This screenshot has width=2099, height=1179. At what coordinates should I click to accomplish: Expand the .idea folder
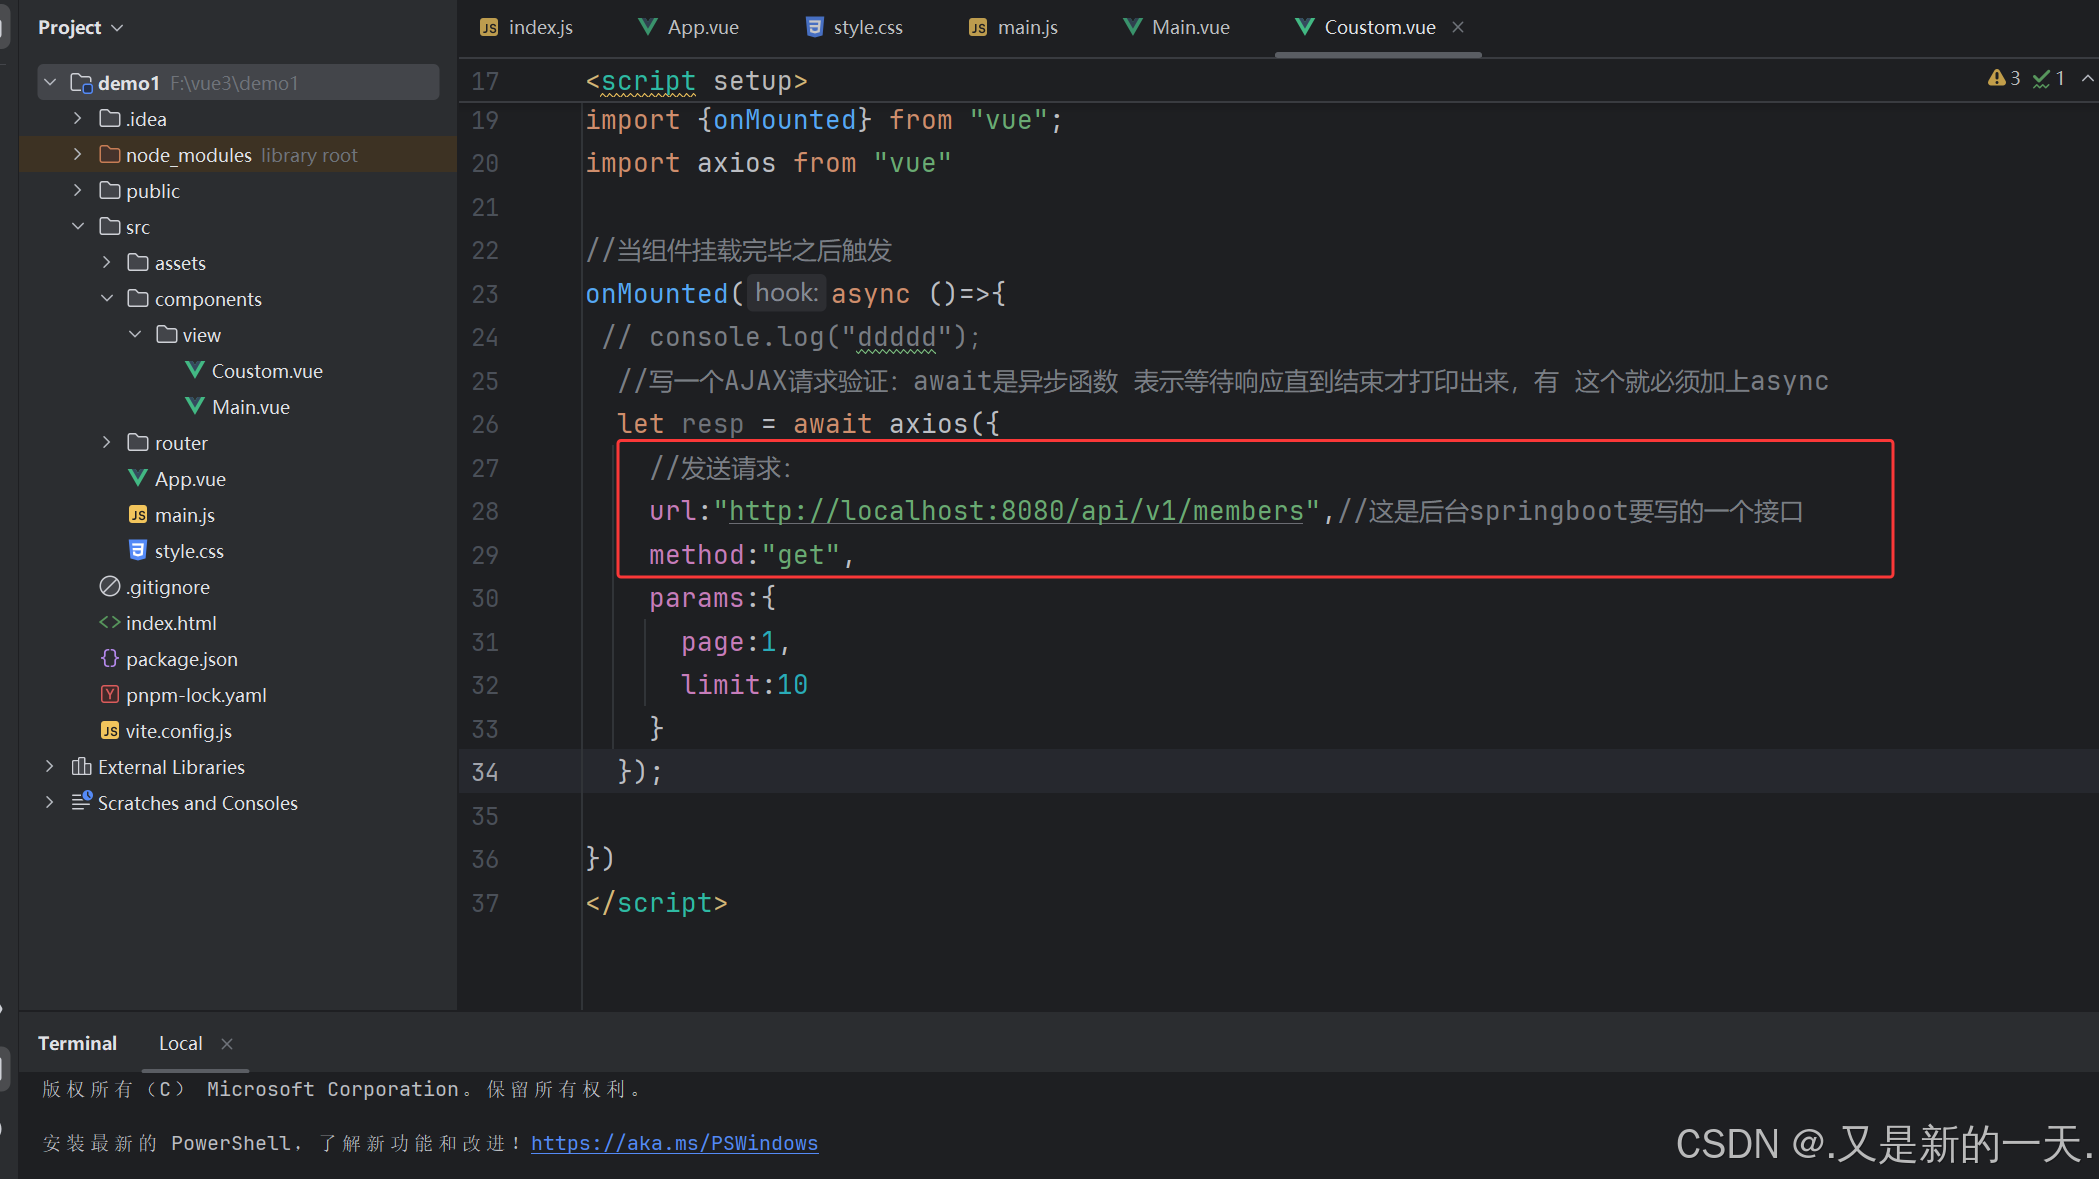78,119
